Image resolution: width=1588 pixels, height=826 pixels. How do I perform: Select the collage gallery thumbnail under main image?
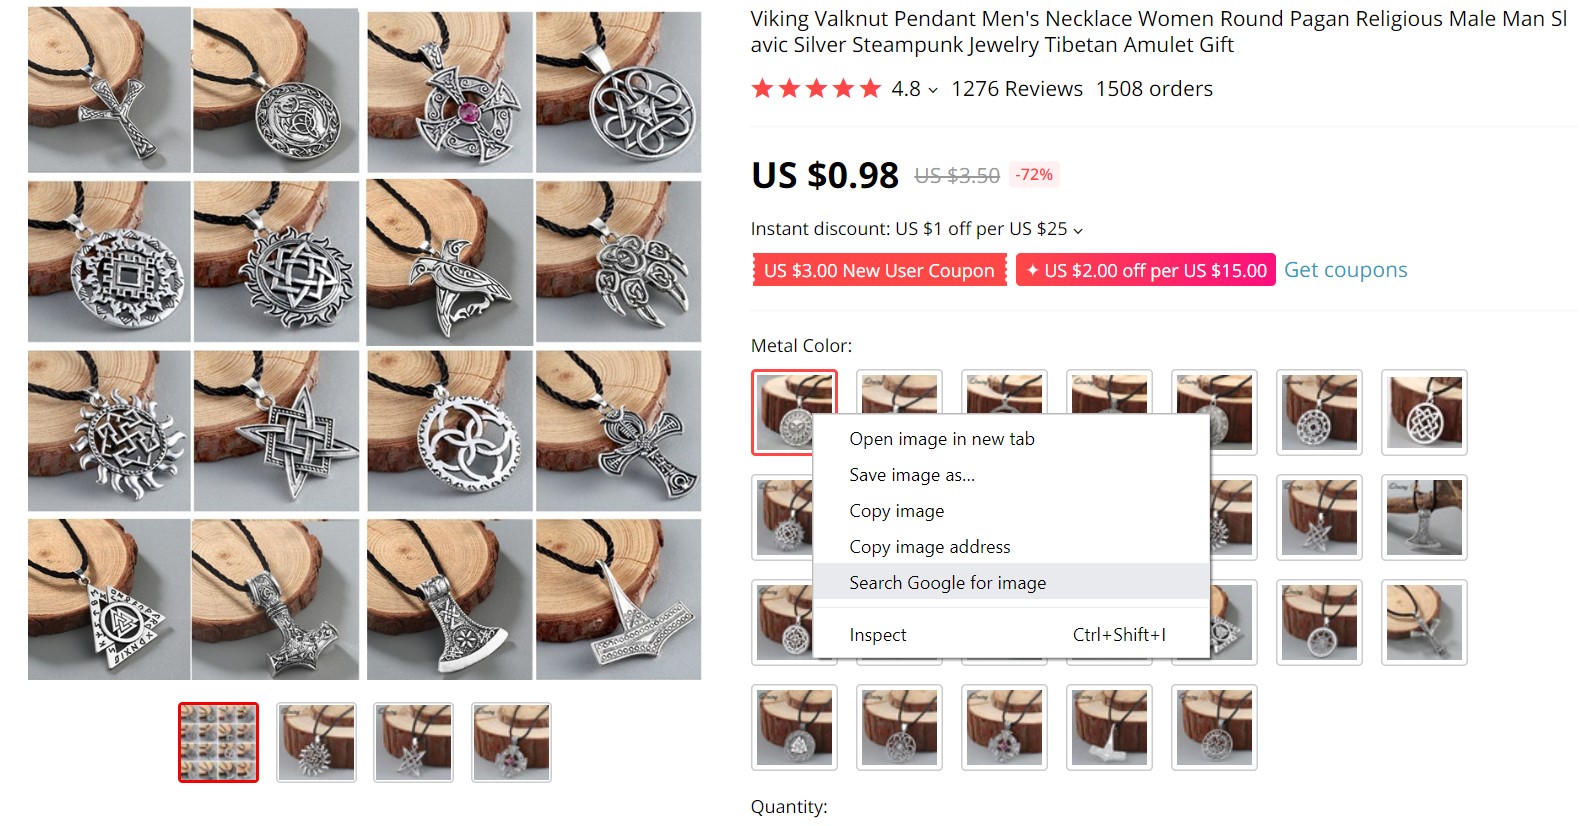tap(218, 742)
